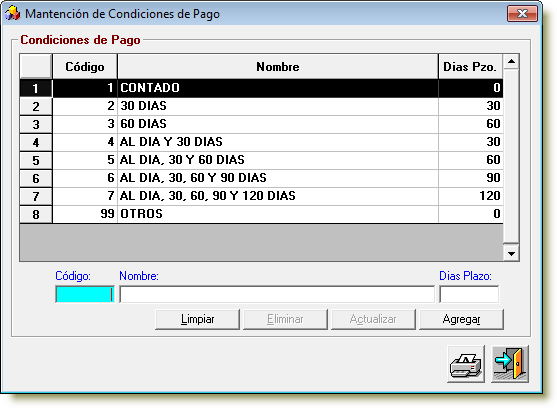The image size is (557, 408).
Task: Click the Dias Pzo. column header
Action: pos(470,66)
